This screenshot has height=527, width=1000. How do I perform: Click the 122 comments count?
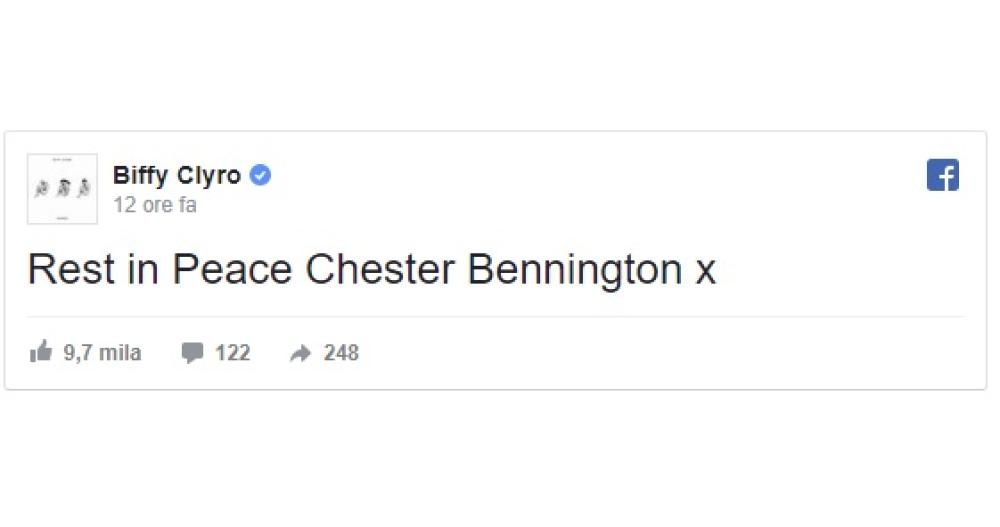232,353
